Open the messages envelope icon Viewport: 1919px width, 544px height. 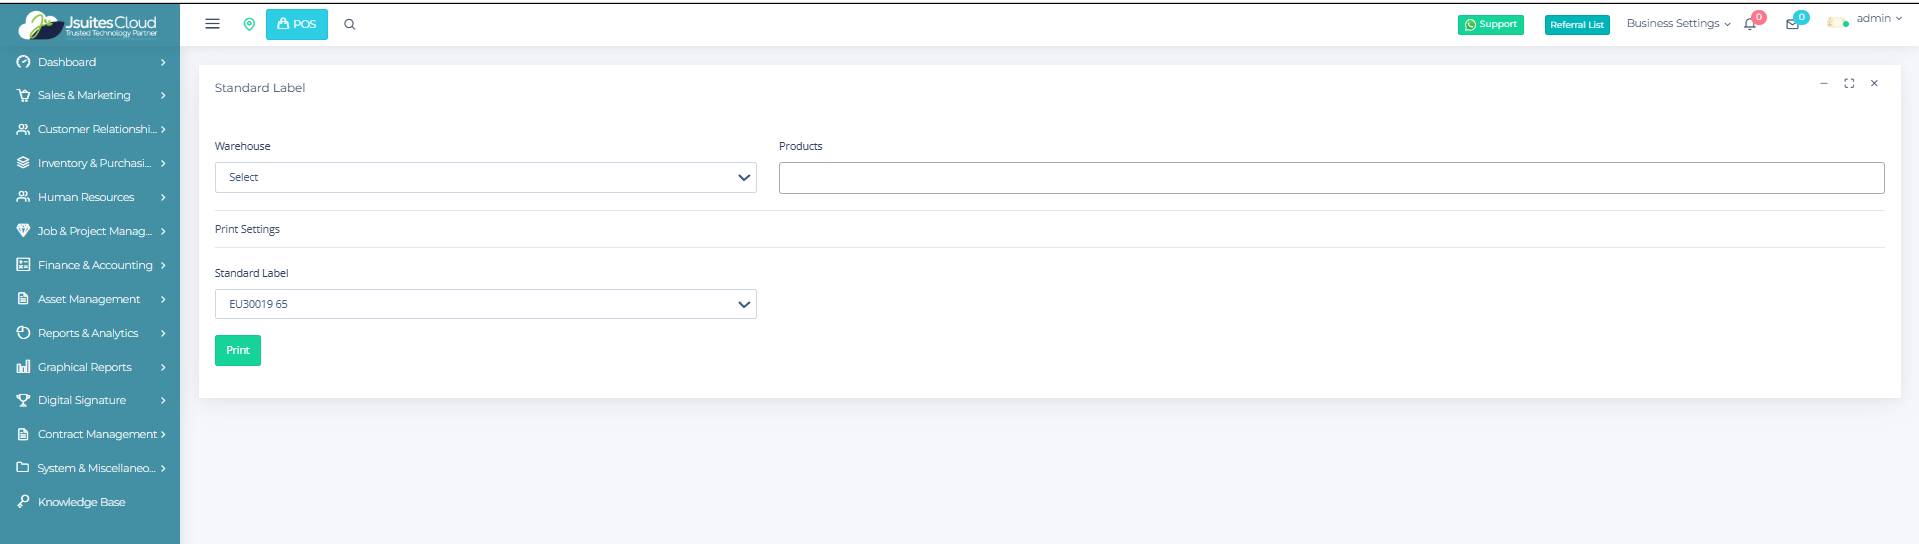[1792, 24]
